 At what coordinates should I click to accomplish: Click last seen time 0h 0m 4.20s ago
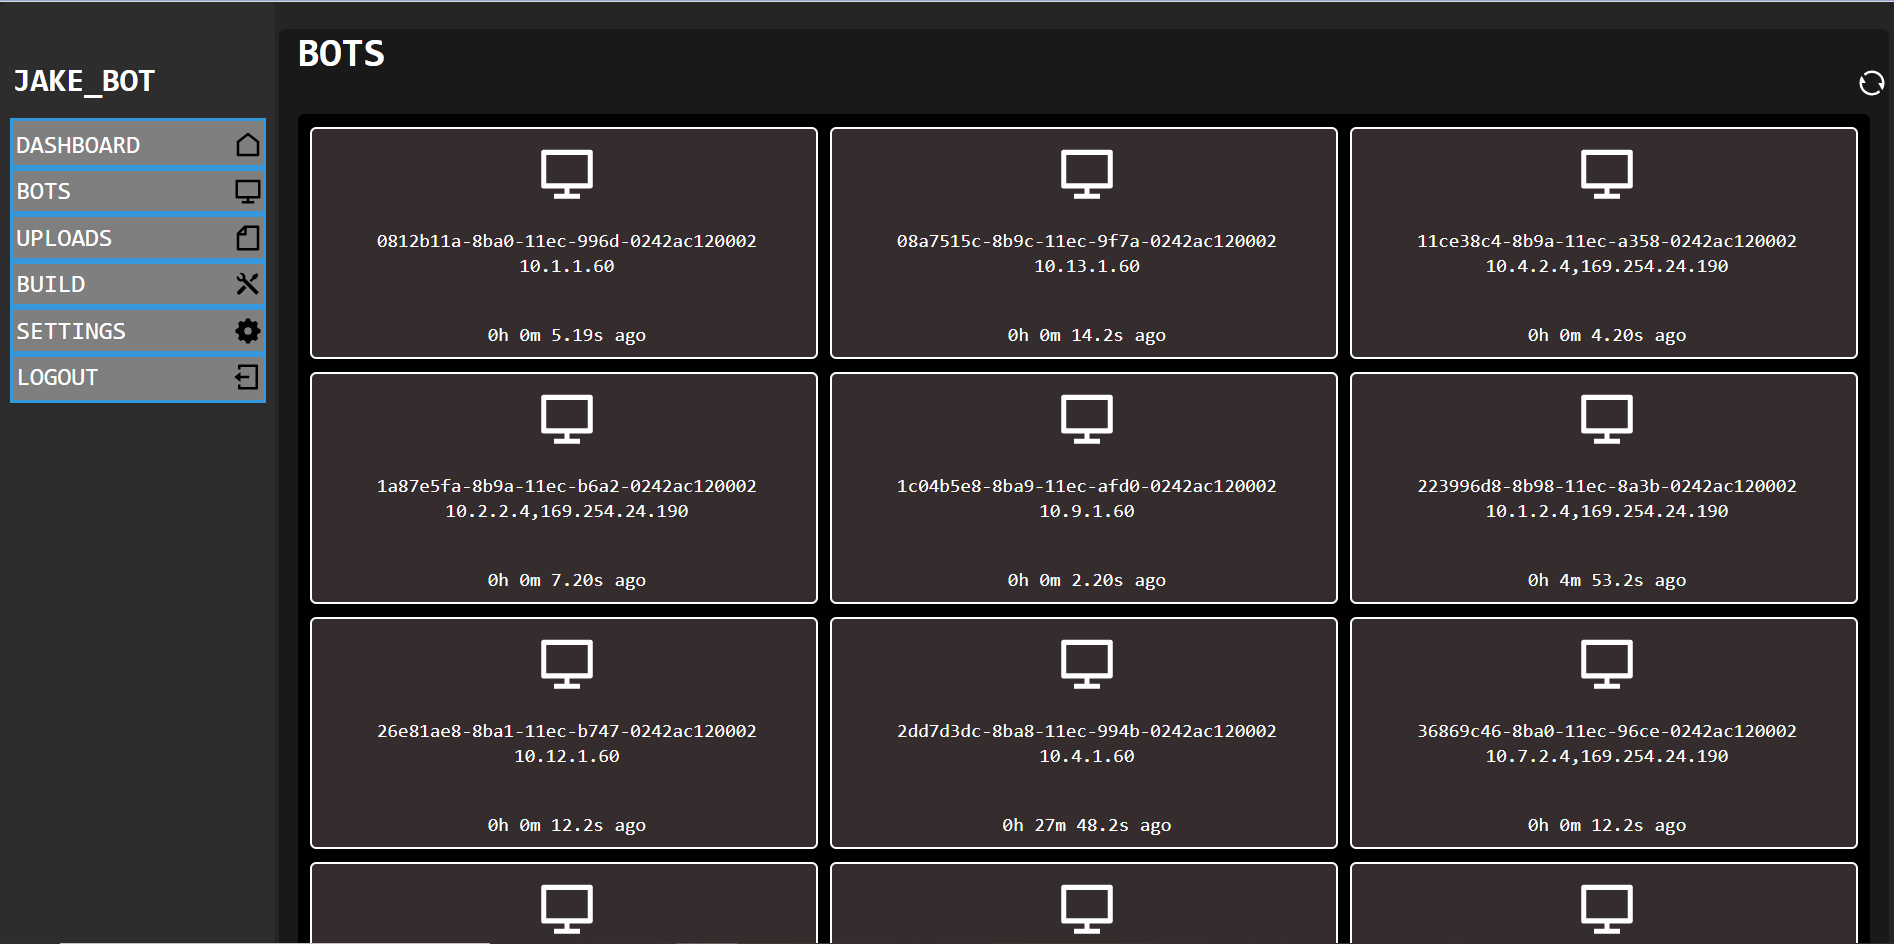point(1607,335)
